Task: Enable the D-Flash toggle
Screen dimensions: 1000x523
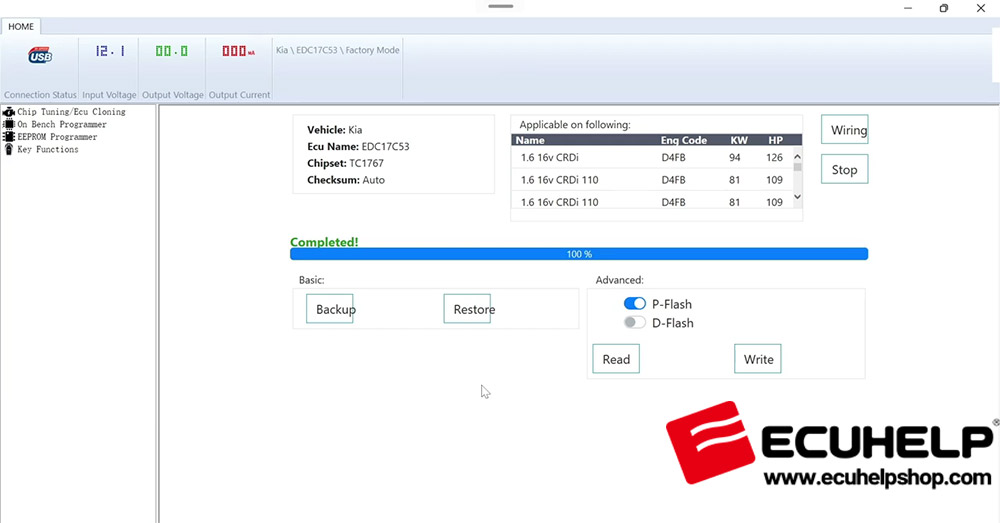Action: [x=635, y=322]
